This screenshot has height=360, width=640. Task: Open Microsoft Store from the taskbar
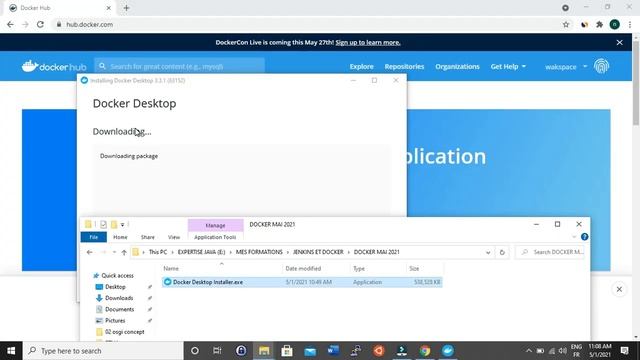point(287,351)
